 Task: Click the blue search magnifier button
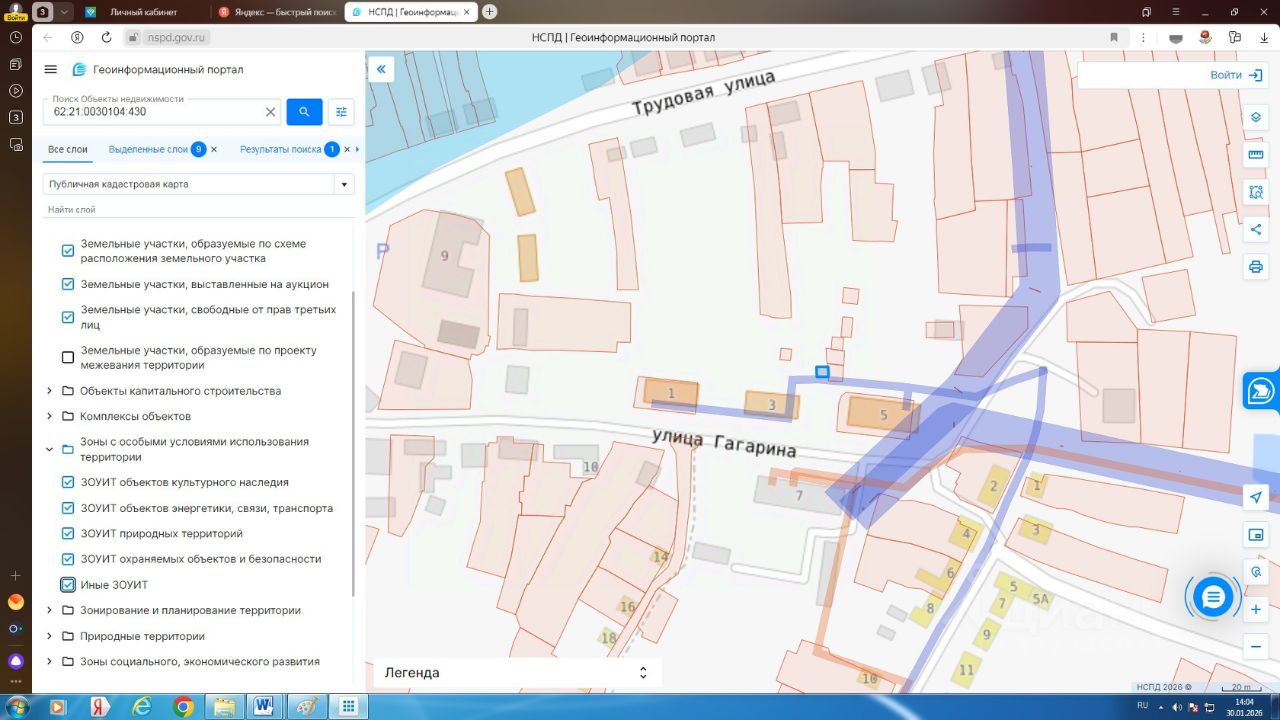tap(304, 112)
